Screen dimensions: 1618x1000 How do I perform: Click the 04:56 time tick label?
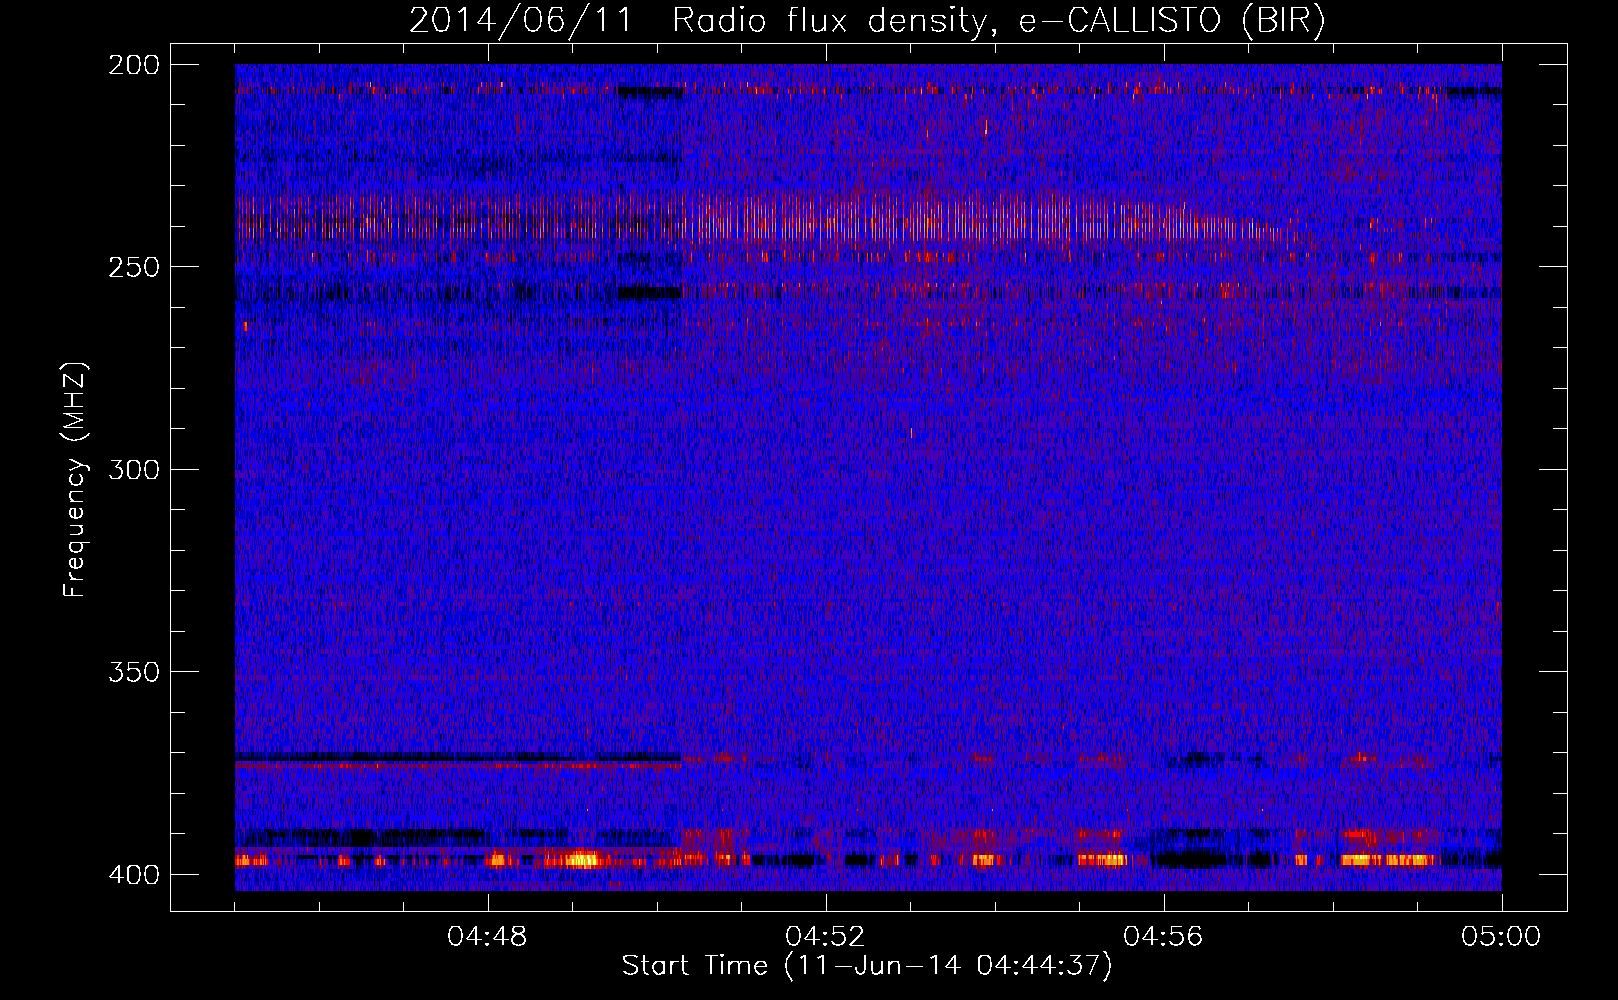pos(1163,937)
